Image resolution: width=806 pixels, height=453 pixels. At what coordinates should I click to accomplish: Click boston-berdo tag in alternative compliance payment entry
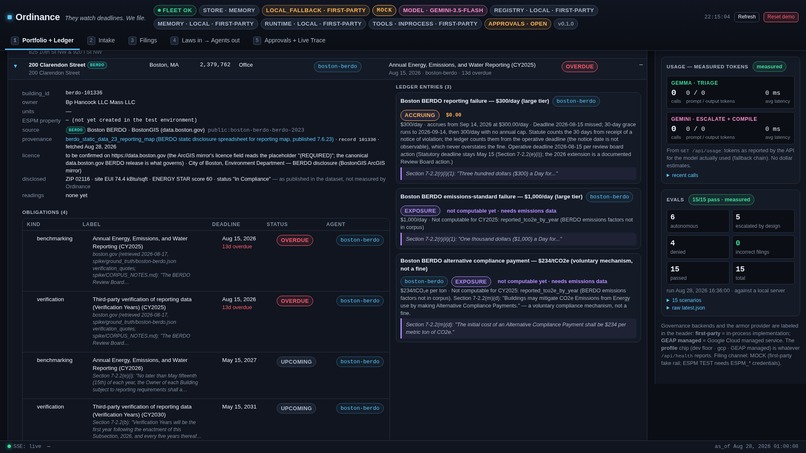pyautogui.click(x=424, y=282)
